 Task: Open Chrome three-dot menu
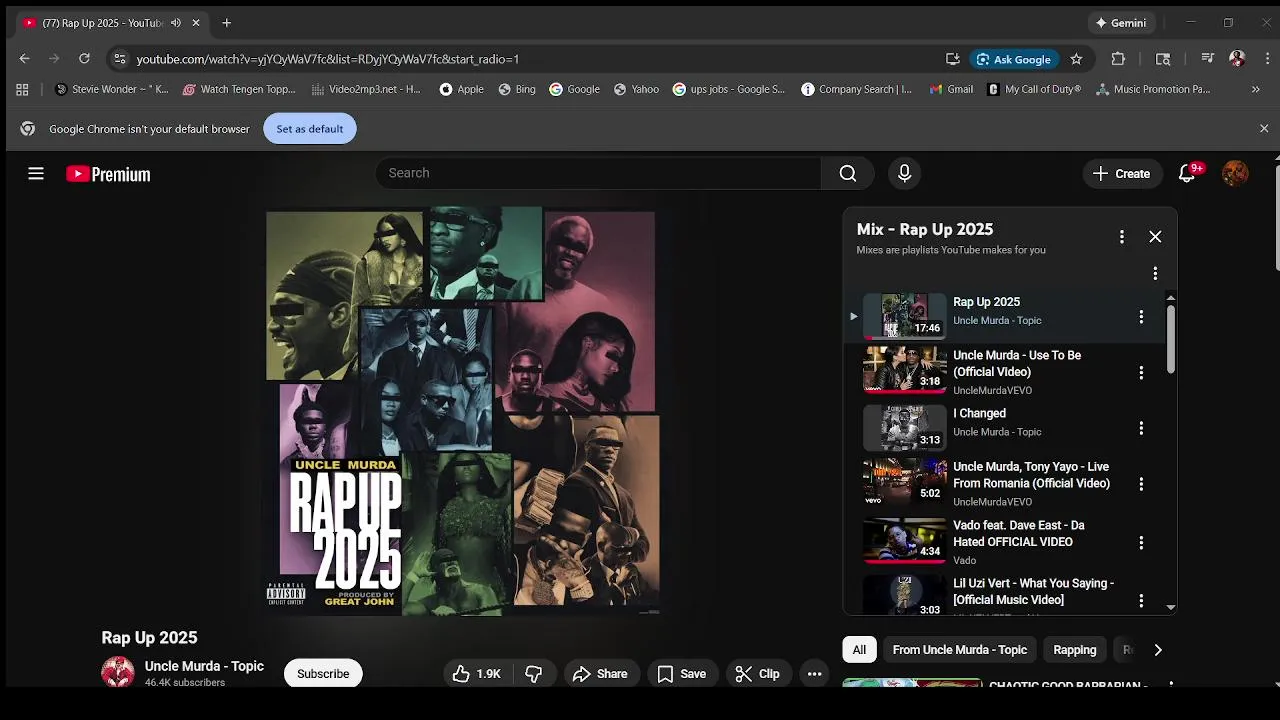pyautogui.click(x=1267, y=59)
